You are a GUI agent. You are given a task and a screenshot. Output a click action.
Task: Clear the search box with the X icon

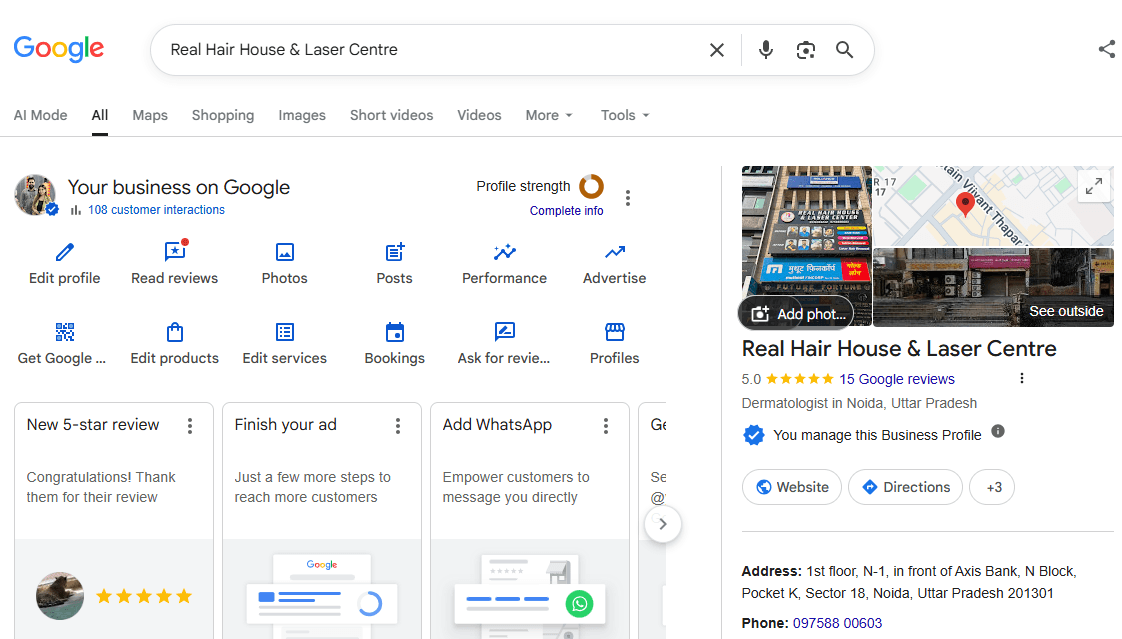coord(716,50)
